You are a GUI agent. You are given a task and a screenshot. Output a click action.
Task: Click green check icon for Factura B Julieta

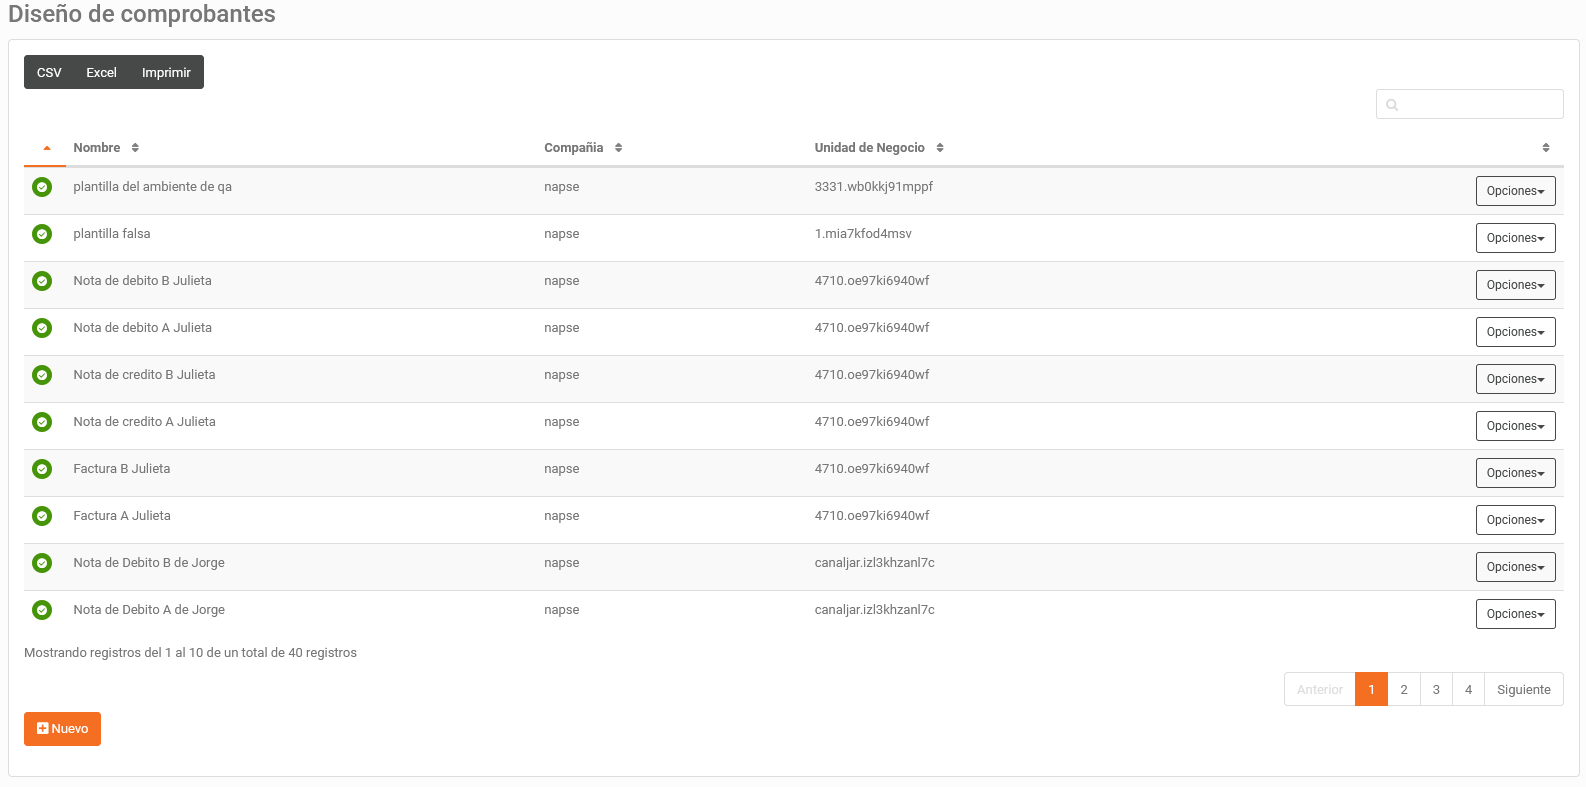tap(42, 469)
